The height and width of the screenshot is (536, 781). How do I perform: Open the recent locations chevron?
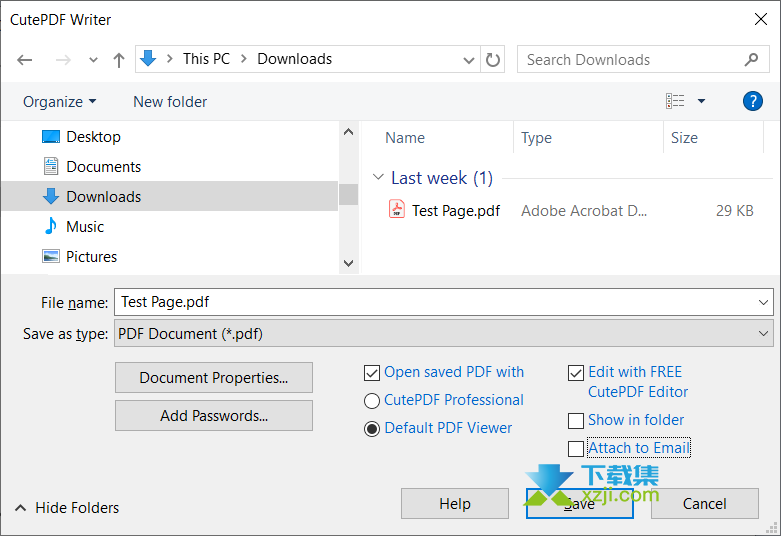[x=93, y=60]
